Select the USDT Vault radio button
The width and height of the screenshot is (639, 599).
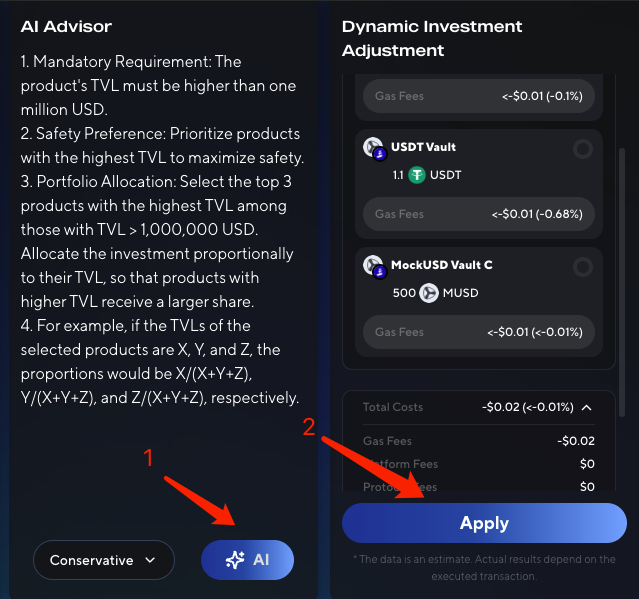click(583, 150)
